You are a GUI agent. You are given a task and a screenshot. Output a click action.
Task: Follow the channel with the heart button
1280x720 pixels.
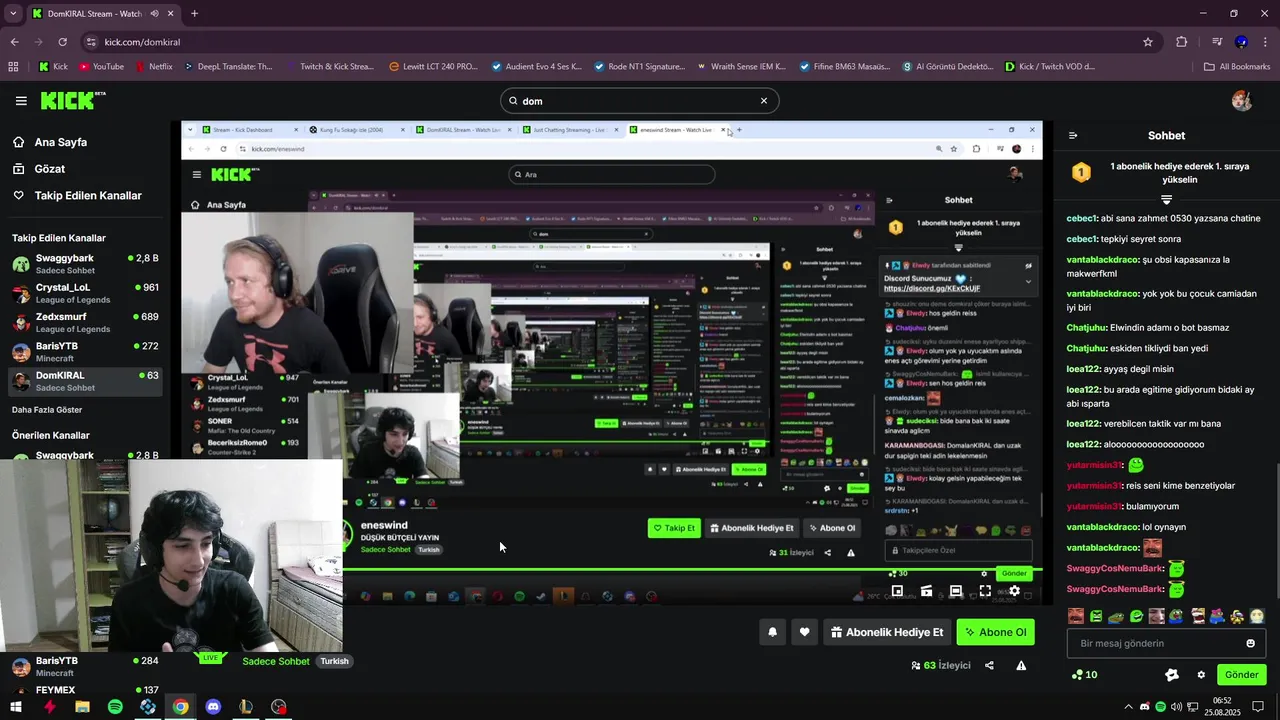point(804,632)
